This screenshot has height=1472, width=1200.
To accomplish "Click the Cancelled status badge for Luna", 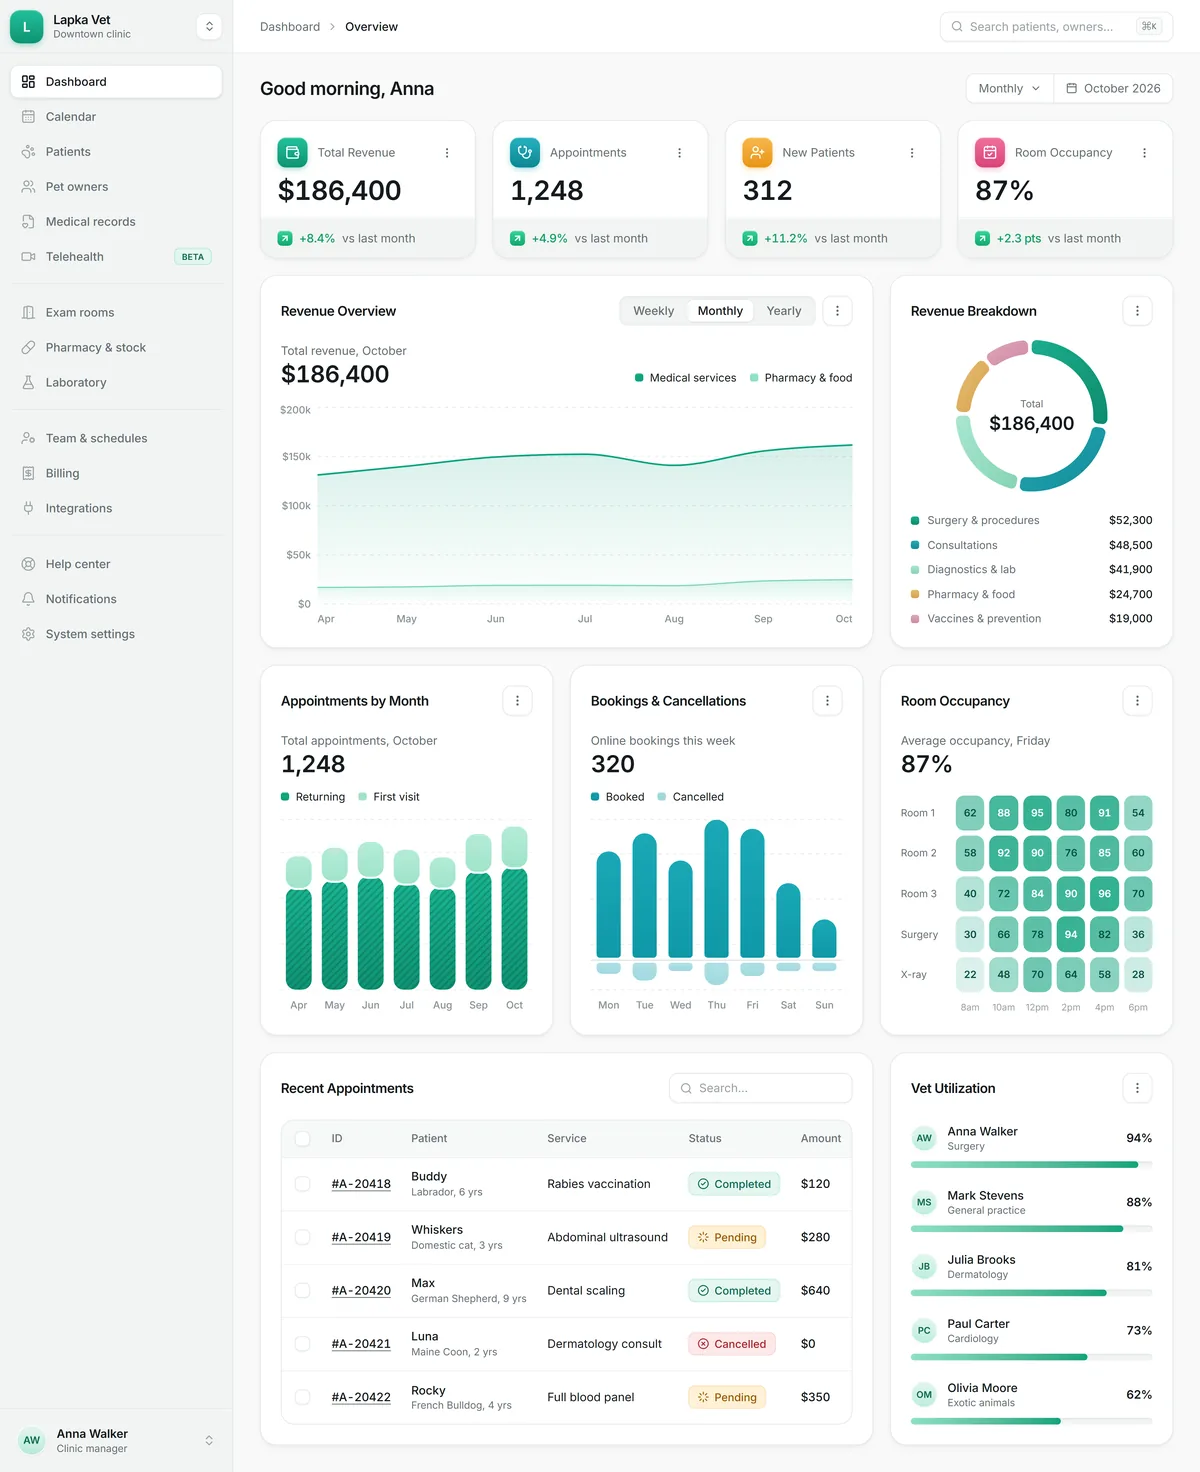I will pyautogui.click(x=731, y=1344).
